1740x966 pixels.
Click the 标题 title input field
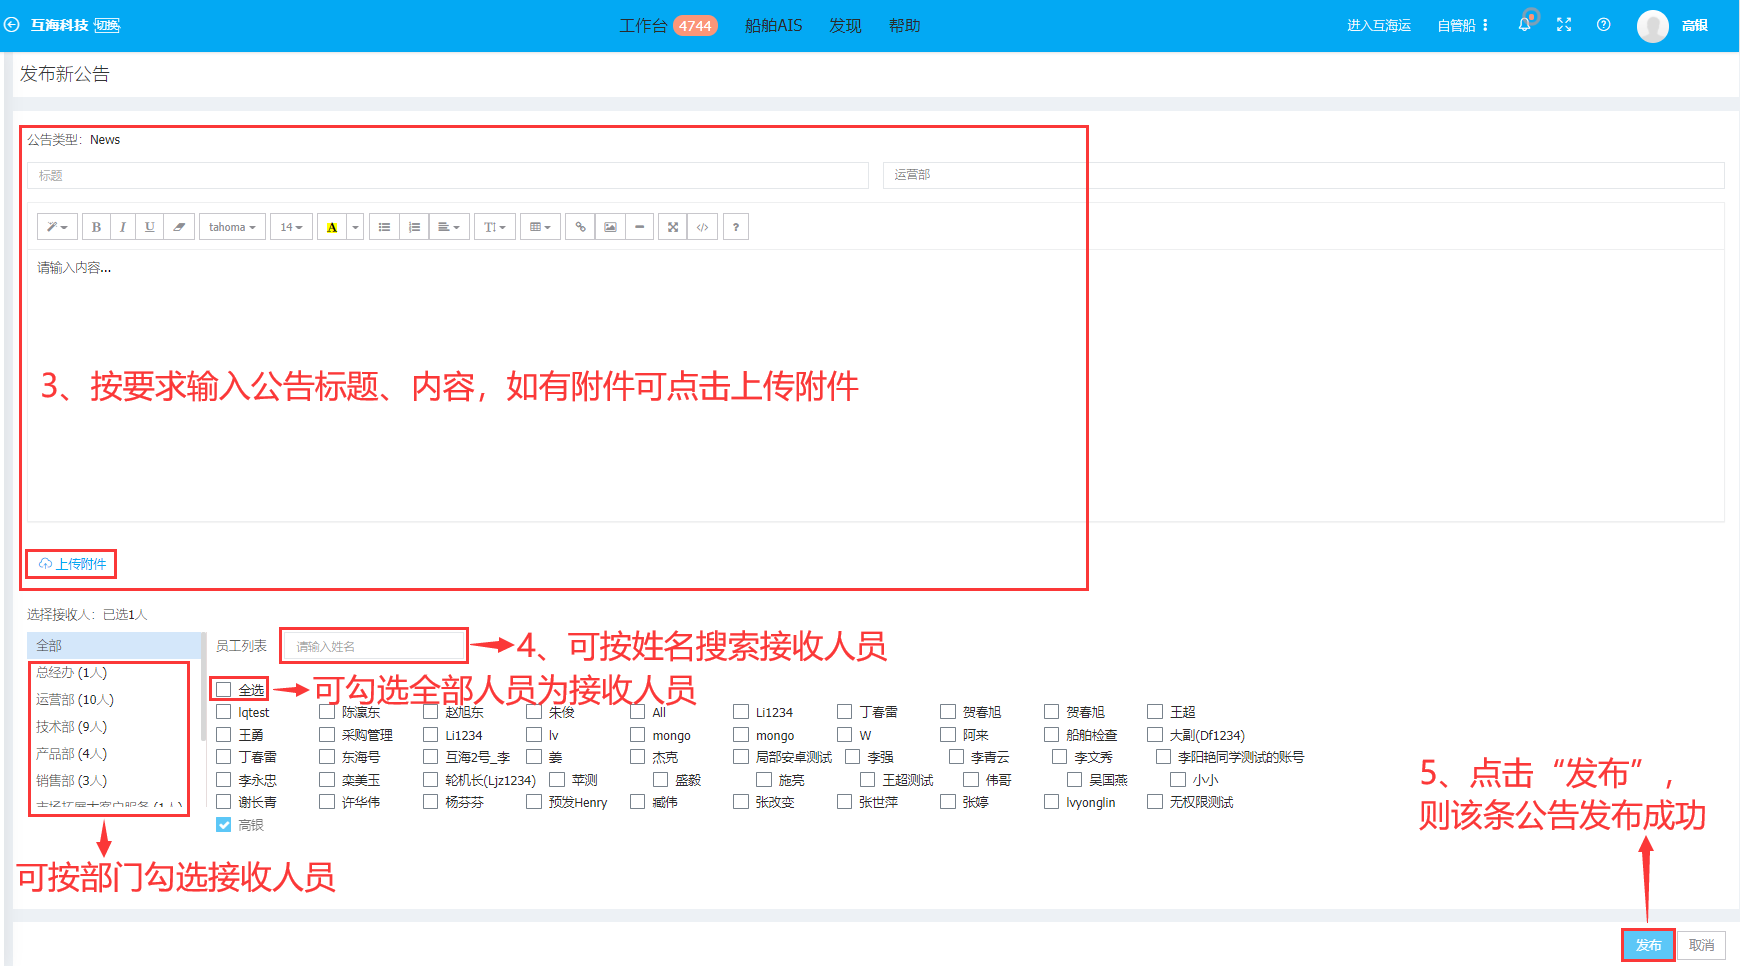coord(448,175)
